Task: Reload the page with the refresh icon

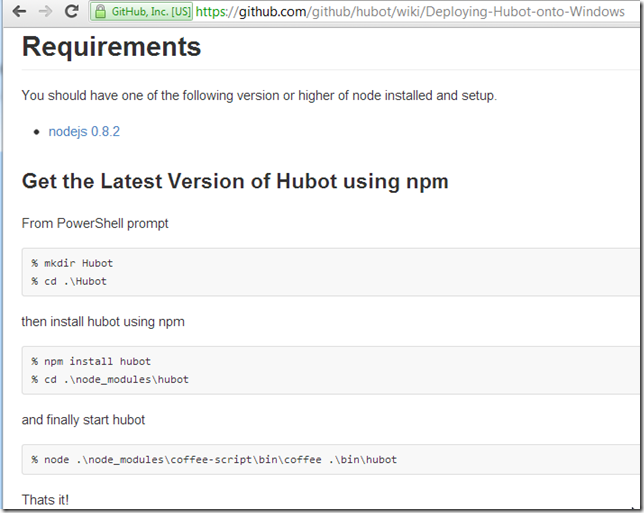Action: tap(71, 12)
